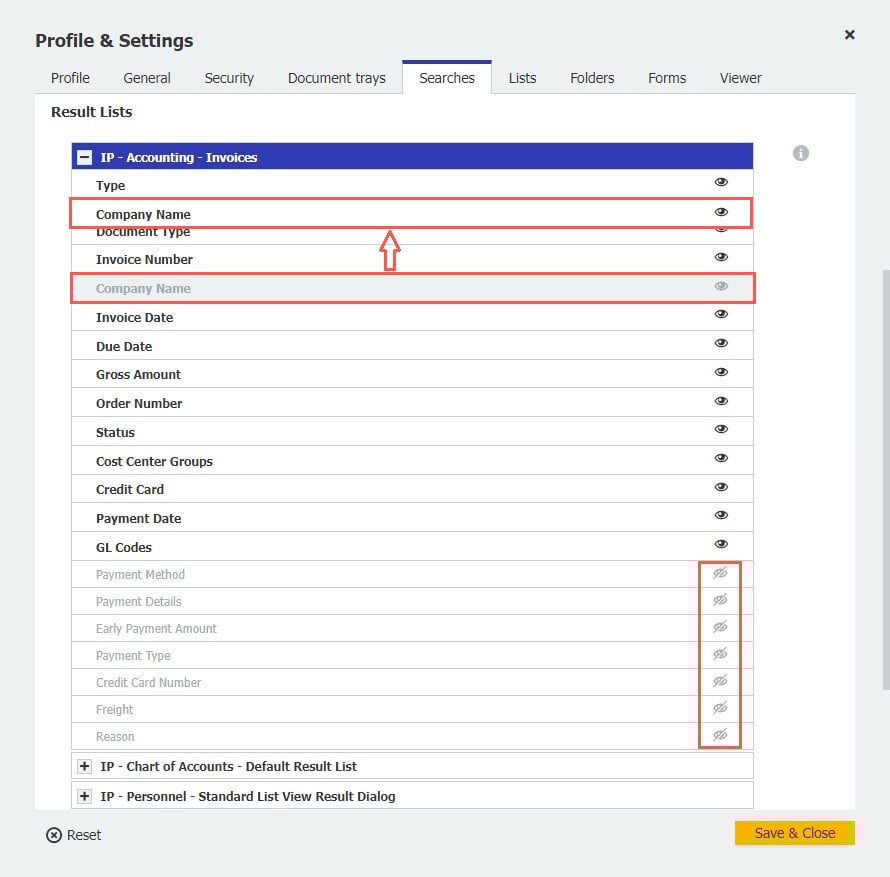Hide the Type column using eye icon
This screenshot has height=877, width=890.
[721, 182]
